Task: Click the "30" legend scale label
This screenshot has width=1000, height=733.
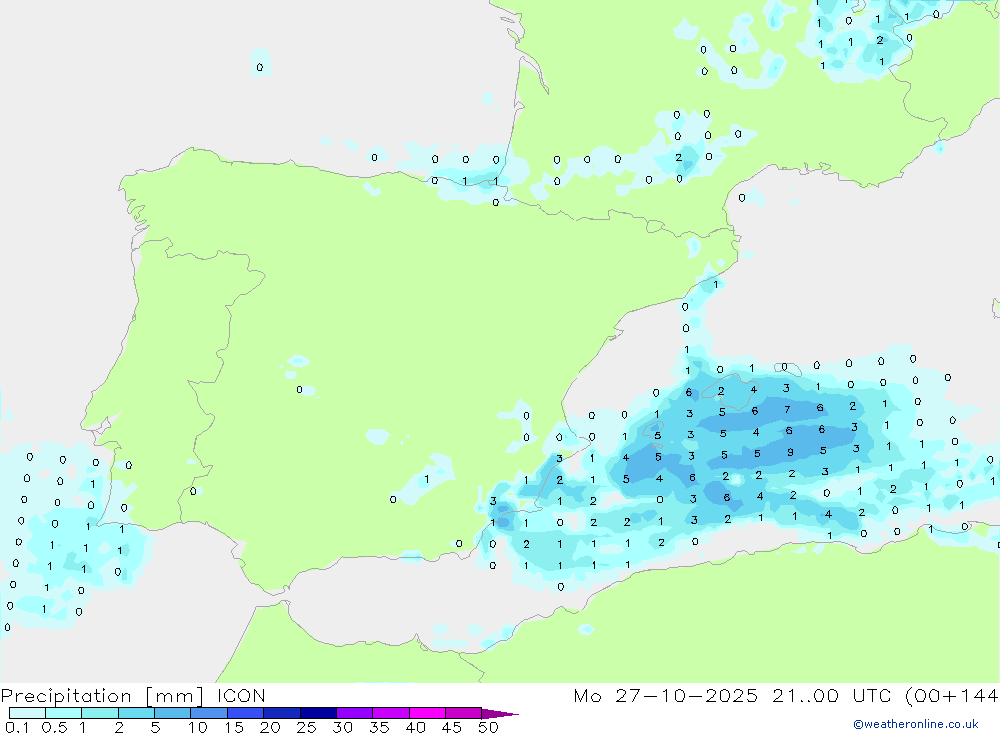Action: [343, 727]
